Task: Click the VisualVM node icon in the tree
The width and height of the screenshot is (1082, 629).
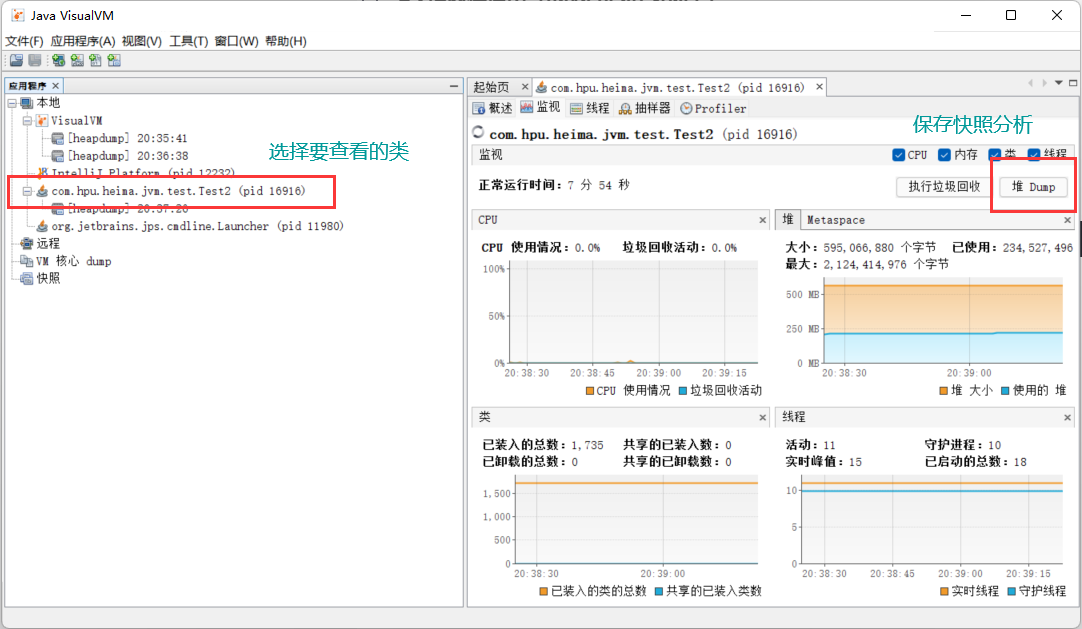Action: (42, 121)
